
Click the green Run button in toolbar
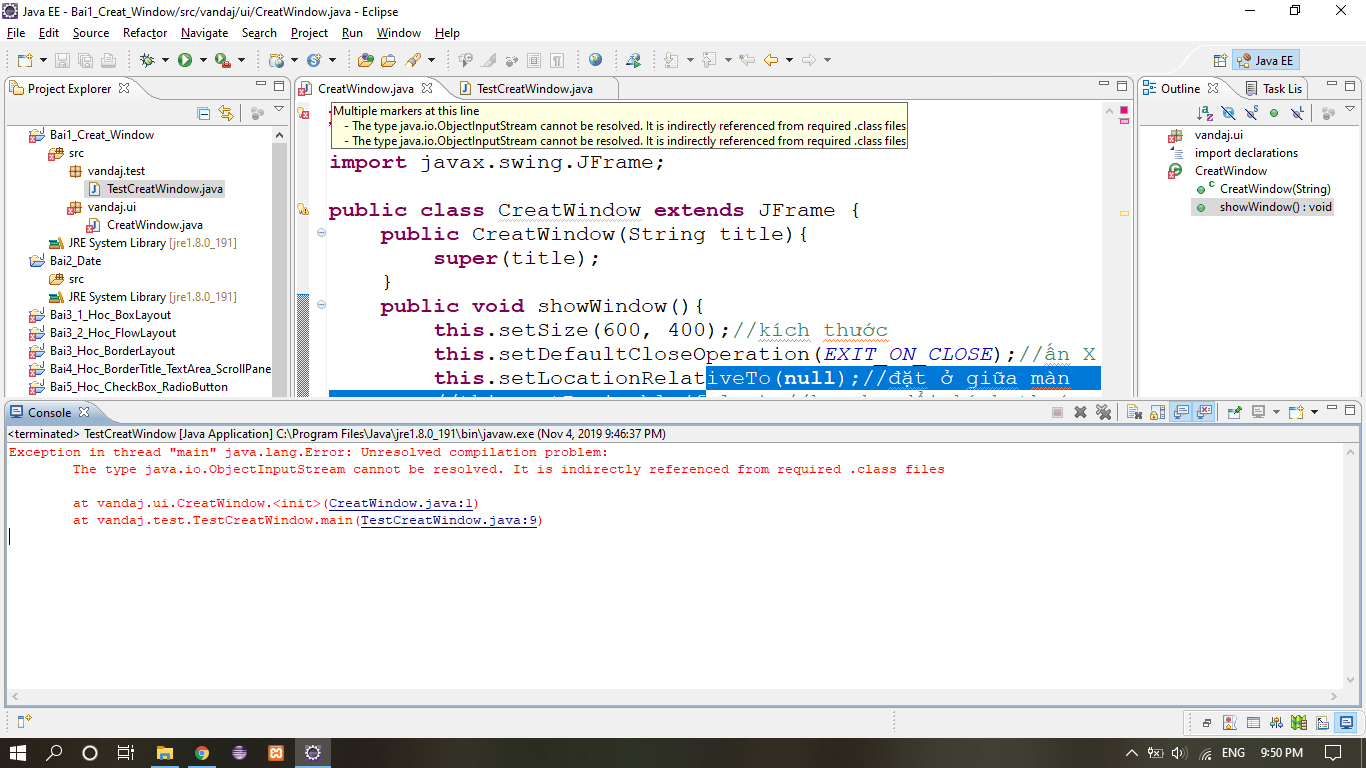(x=185, y=60)
